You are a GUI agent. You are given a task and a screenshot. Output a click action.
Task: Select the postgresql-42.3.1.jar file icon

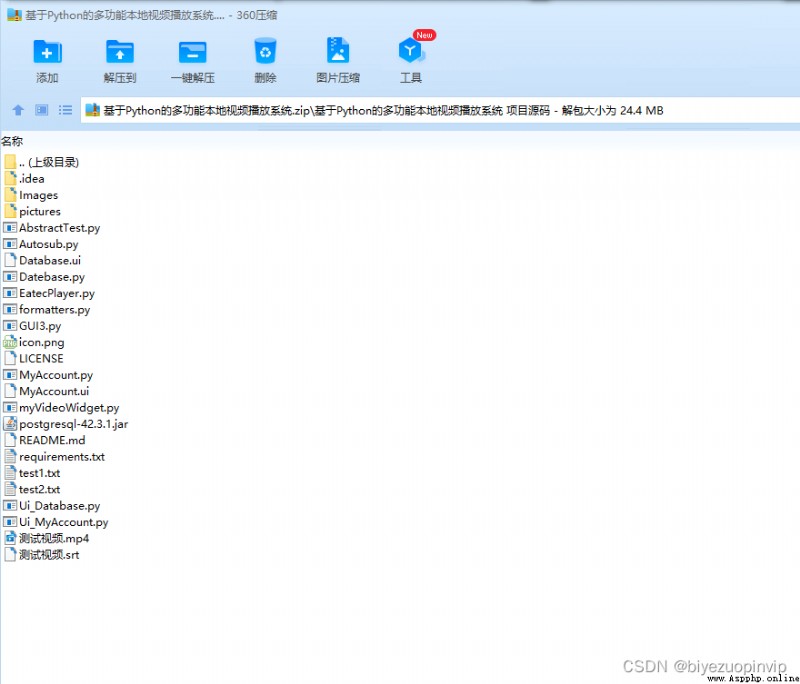(10, 423)
